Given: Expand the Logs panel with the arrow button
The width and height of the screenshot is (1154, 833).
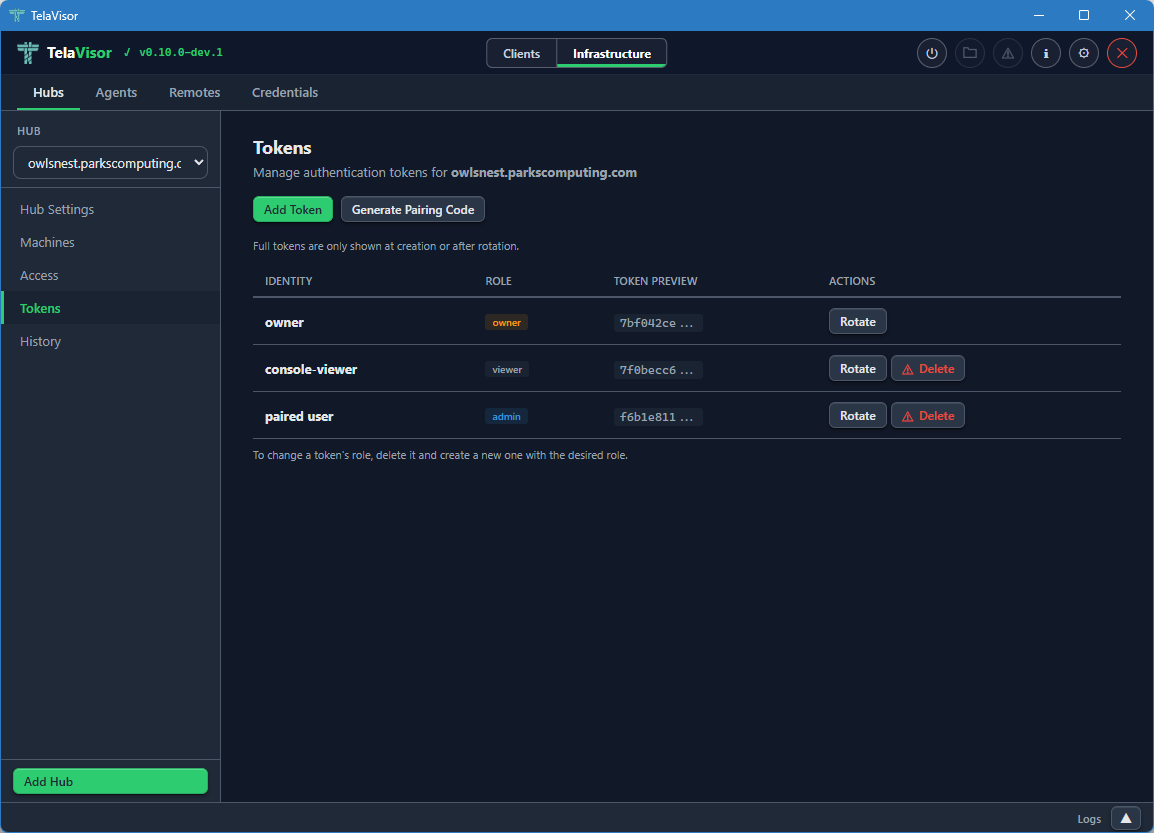Looking at the screenshot, I should click(1125, 818).
